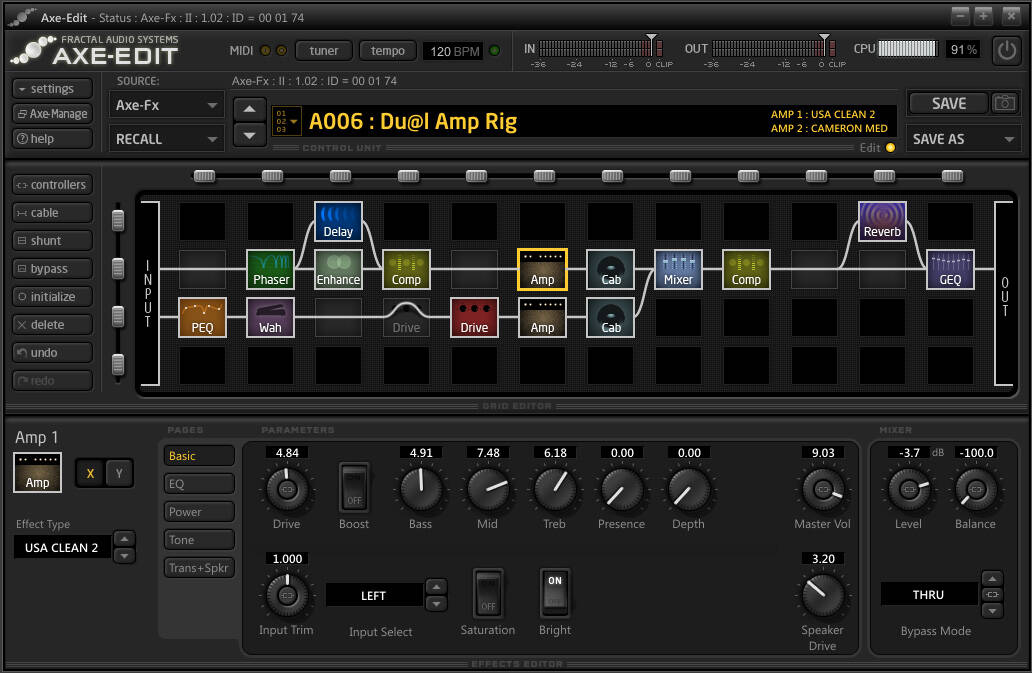Click the SAVE button
This screenshot has width=1032, height=673.
(x=948, y=103)
